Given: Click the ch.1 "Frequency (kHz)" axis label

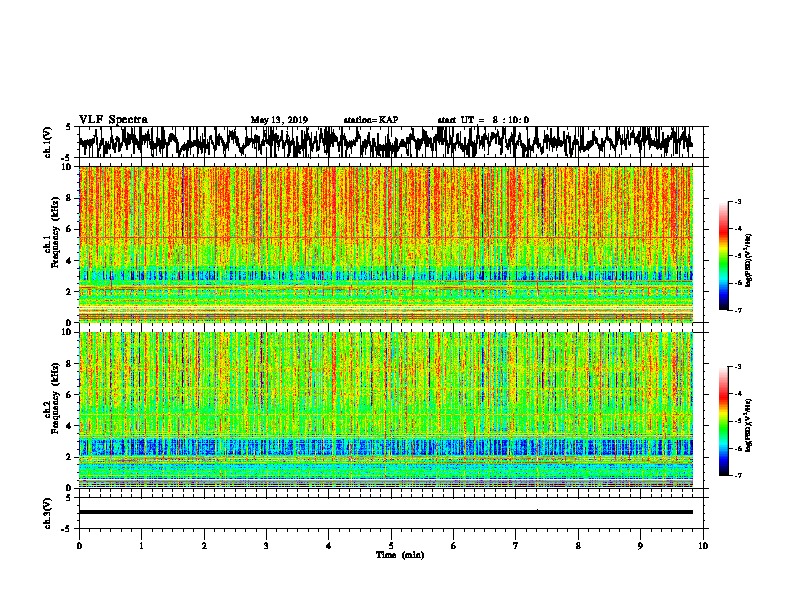Looking at the screenshot, I should pyautogui.click(x=55, y=232).
